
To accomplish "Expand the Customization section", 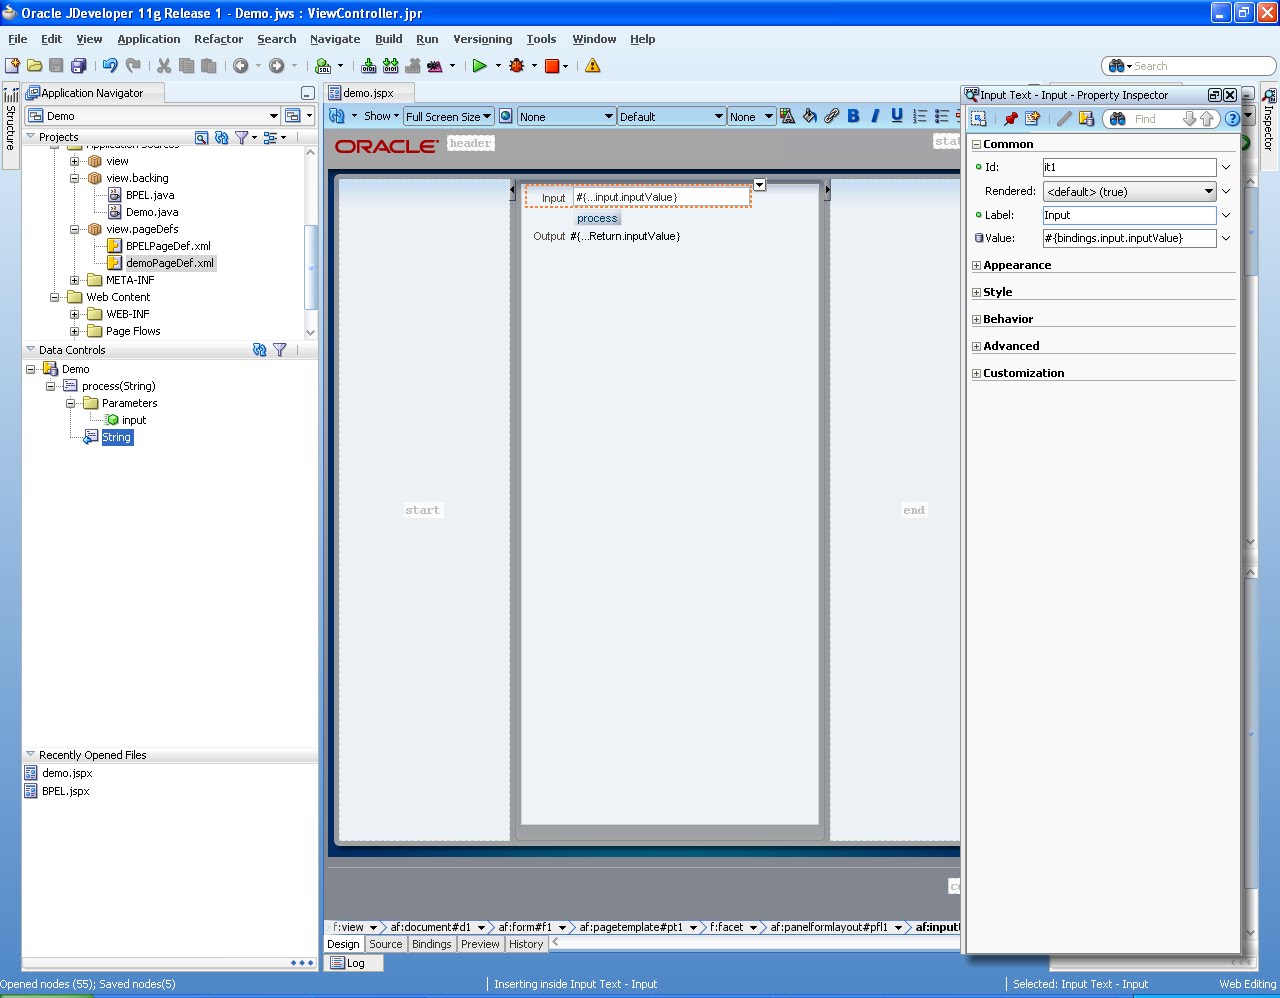I will click(977, 374).
